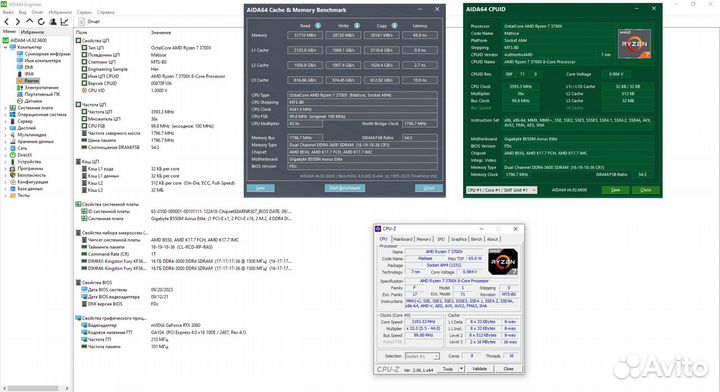Open the user icon in the AIDA64 toolbar
Viewport: 720px width, 392px height.
[x=53, y=22]
